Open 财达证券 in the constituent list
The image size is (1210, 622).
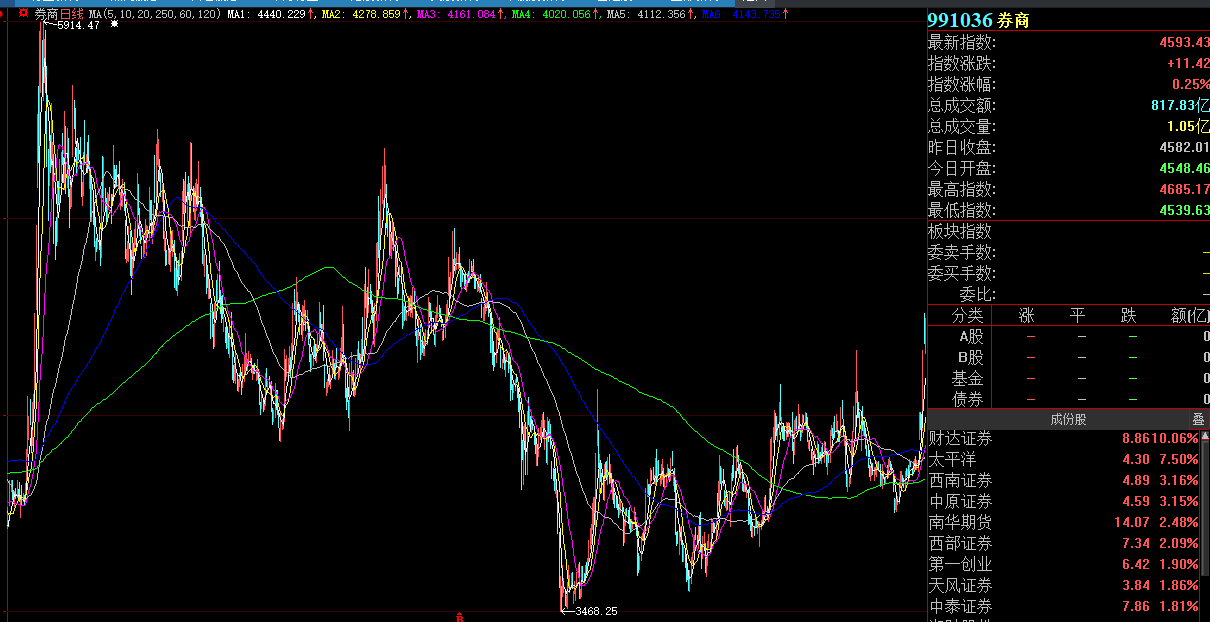[x=960, y=439]
